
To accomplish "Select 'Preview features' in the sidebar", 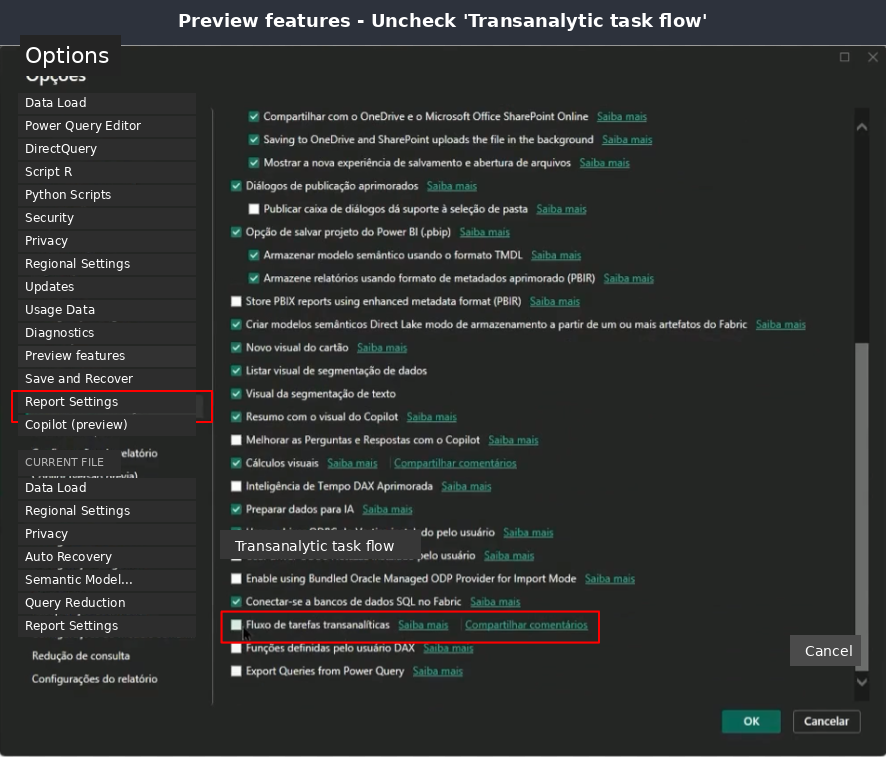I will [x=74, y=355].
